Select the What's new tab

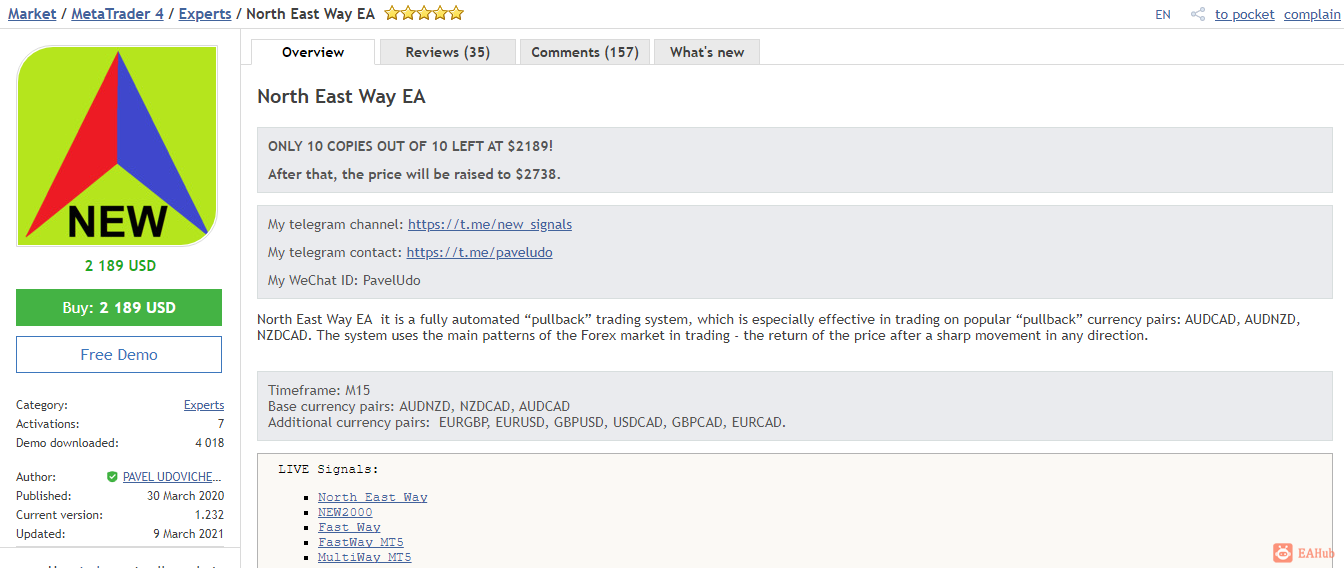click(707, 52)
